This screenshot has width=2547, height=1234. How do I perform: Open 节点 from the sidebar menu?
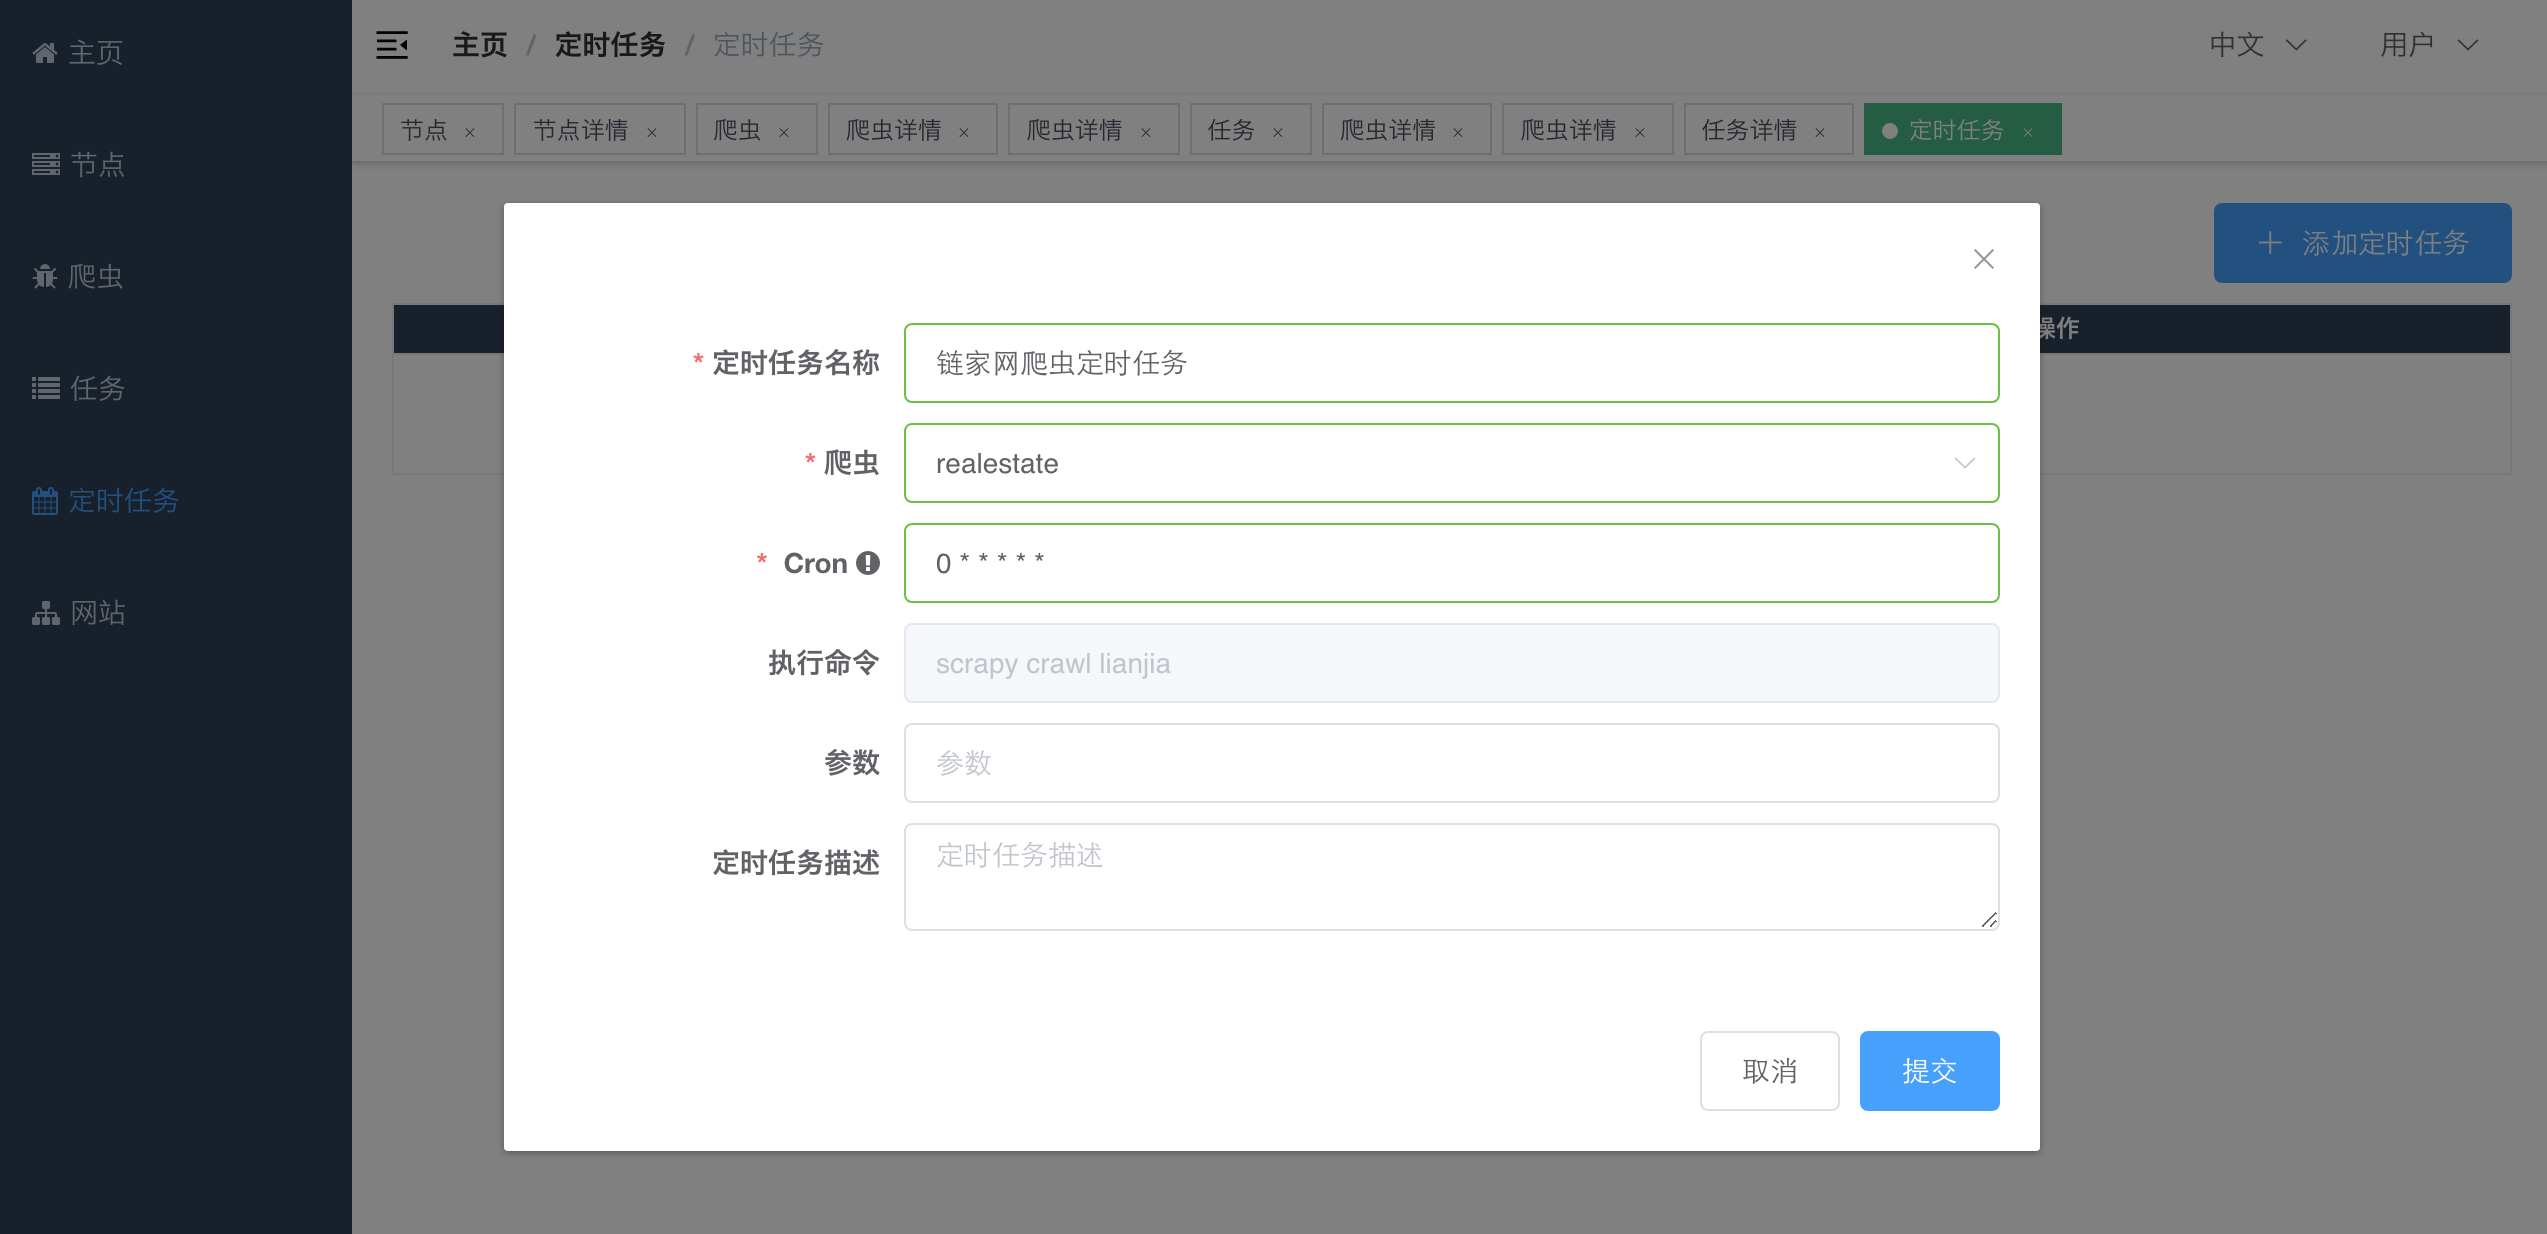click(176, 164)
